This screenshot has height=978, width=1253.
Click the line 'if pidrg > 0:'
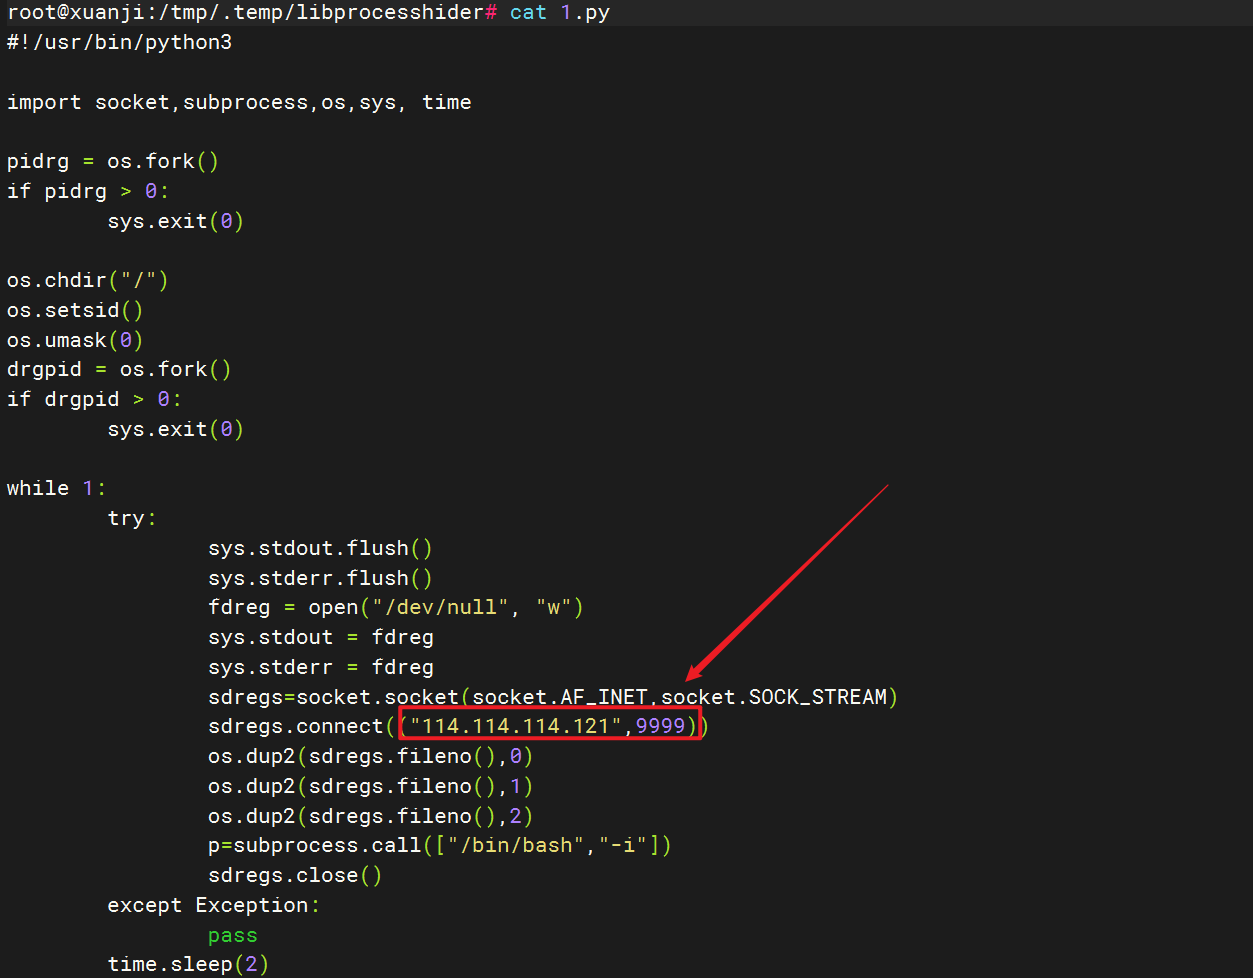(x=88, y=191)
